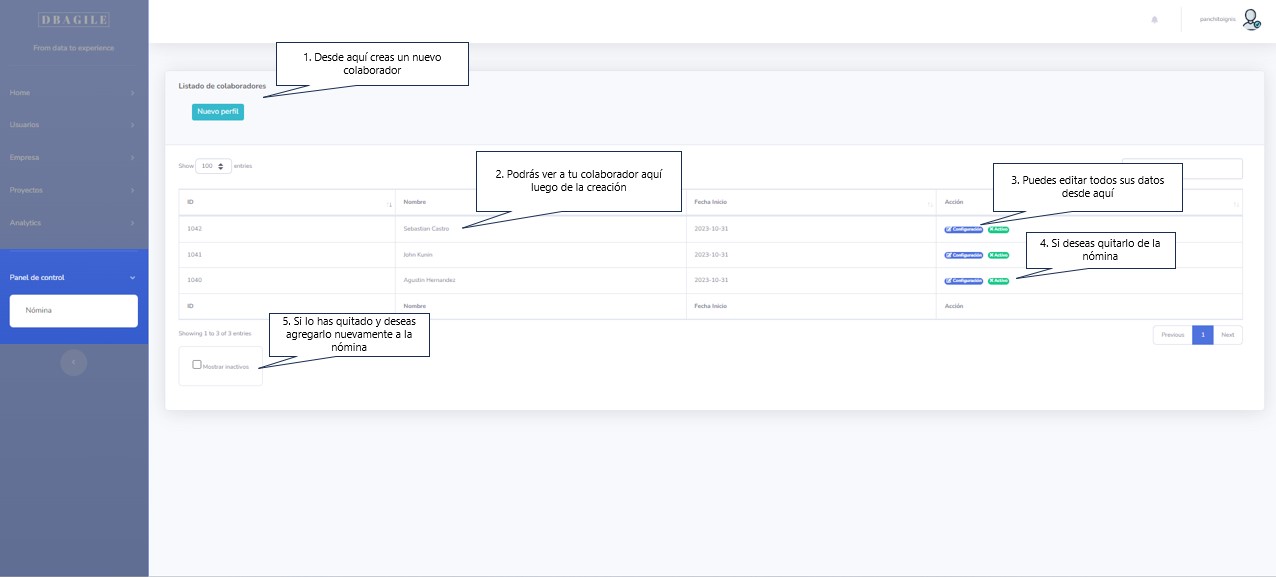Viewport: 1276px width, 577px height.
Task: Go to the Next page
Action: 1227,335
